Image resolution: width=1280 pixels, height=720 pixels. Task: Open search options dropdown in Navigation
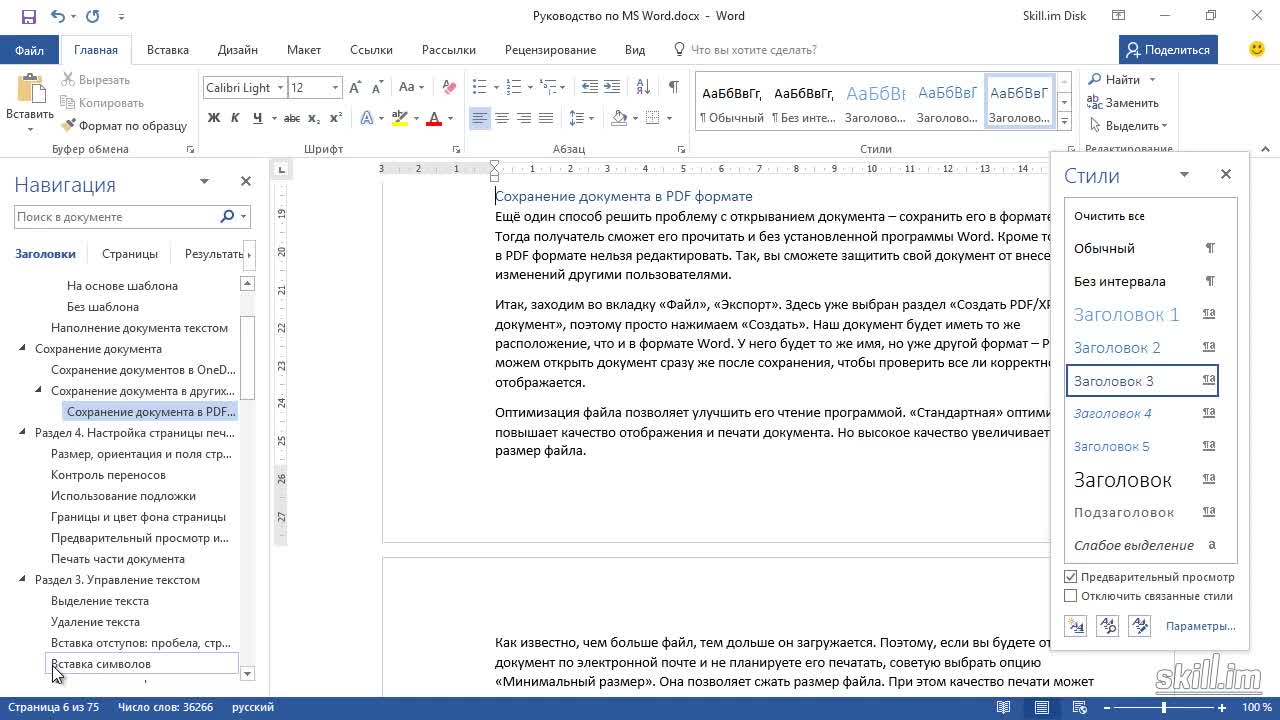[244, 217]
